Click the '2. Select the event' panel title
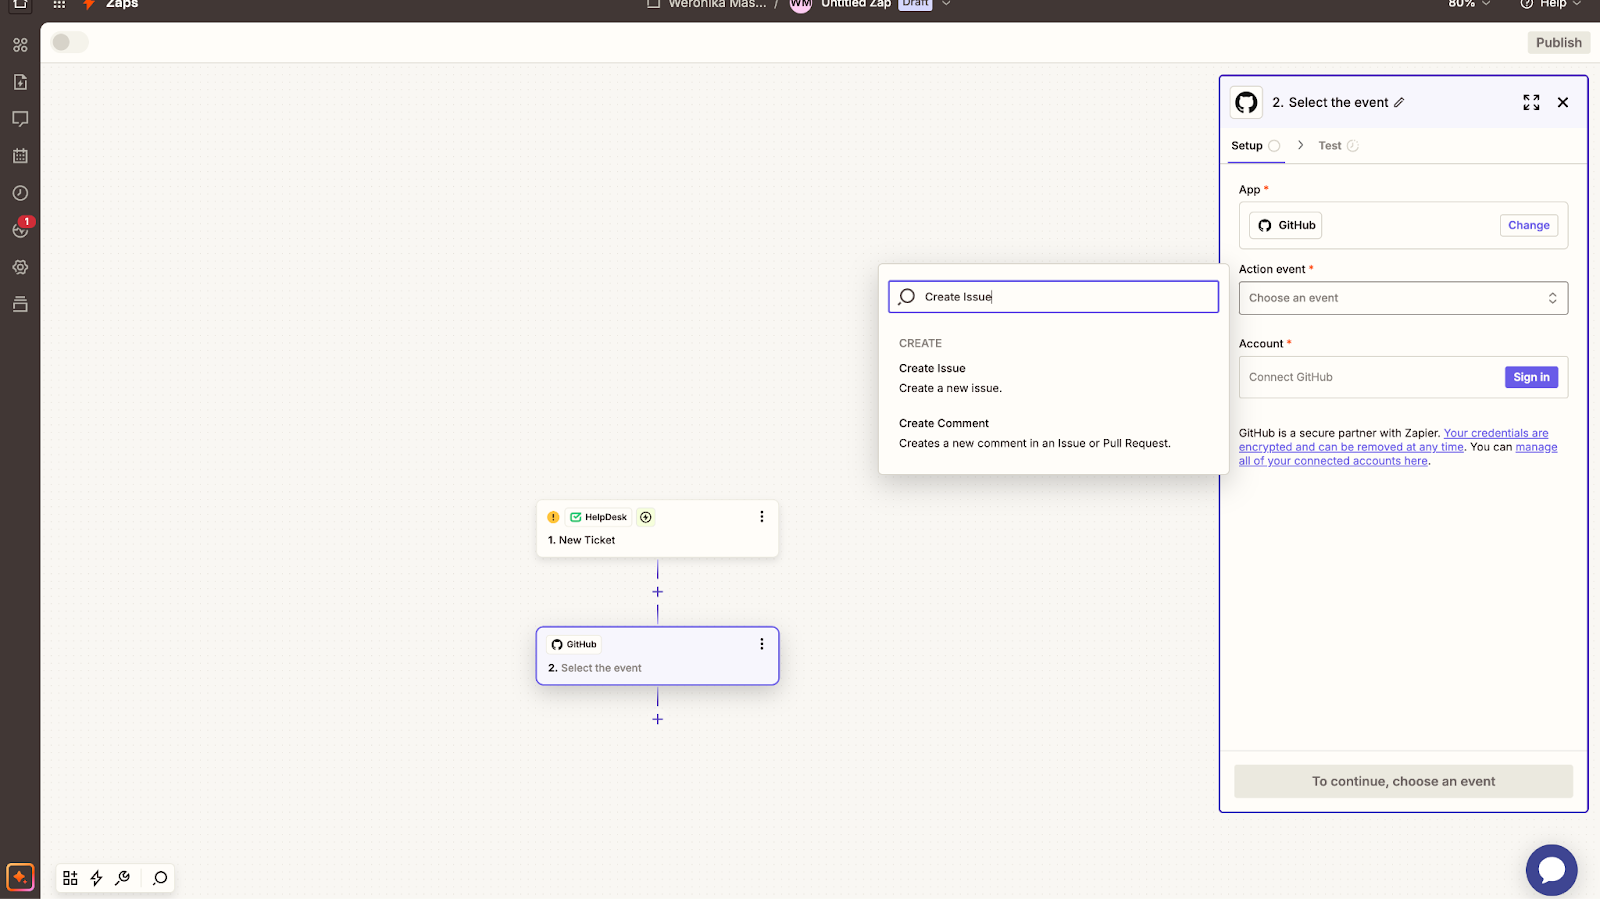 (1330, 102)
